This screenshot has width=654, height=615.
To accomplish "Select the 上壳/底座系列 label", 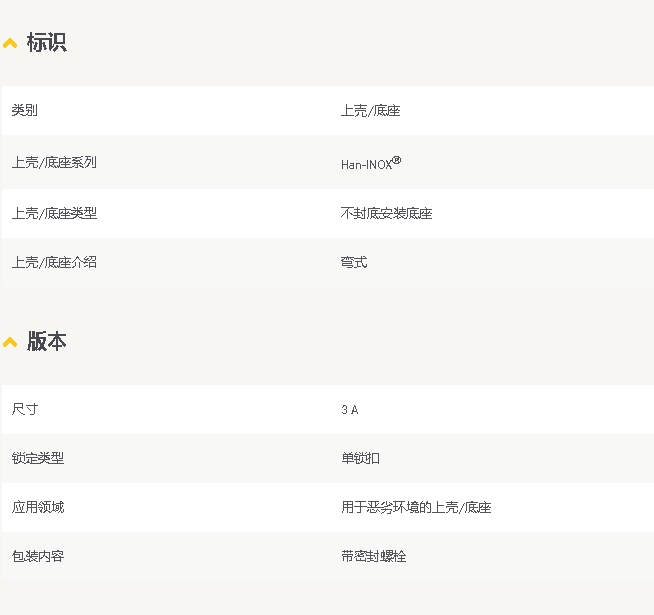I will pos(54,163).
